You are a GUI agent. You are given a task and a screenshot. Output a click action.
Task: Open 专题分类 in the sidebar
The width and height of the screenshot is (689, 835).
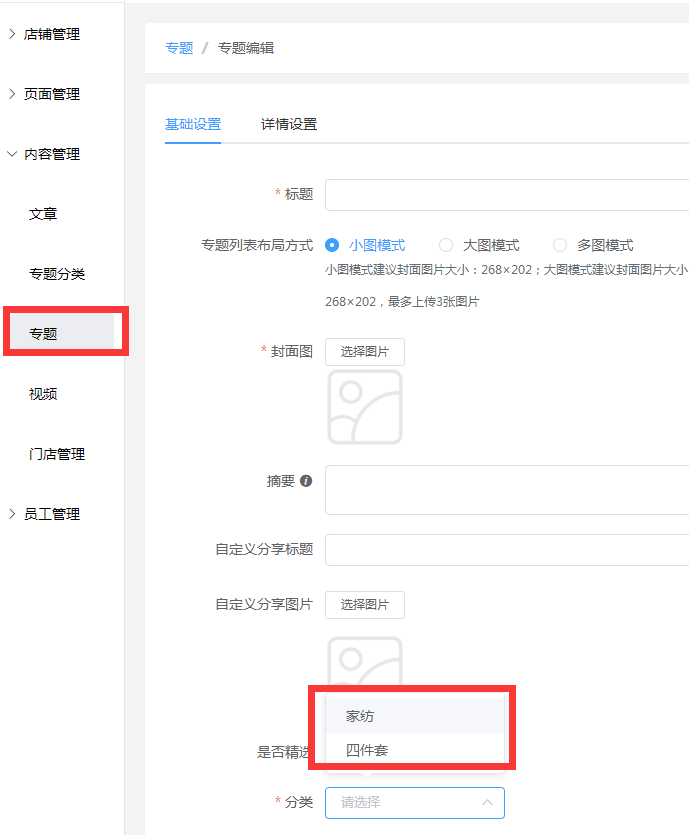coord(57,274)
